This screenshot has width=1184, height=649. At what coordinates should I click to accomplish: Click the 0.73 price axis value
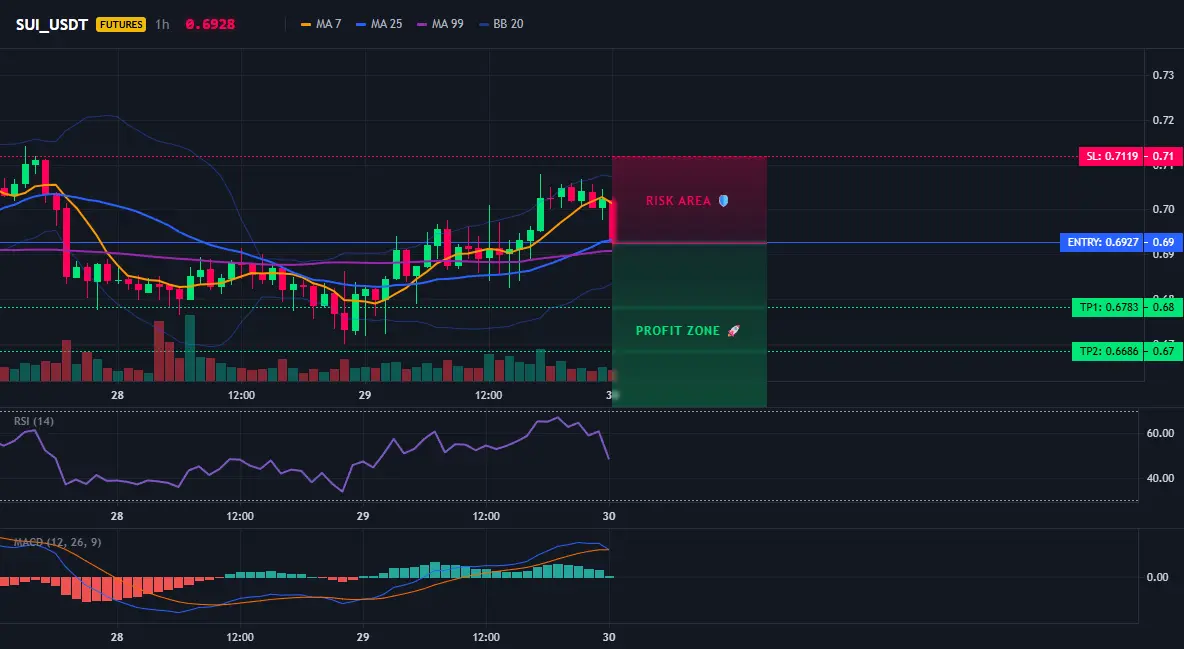1163,75
